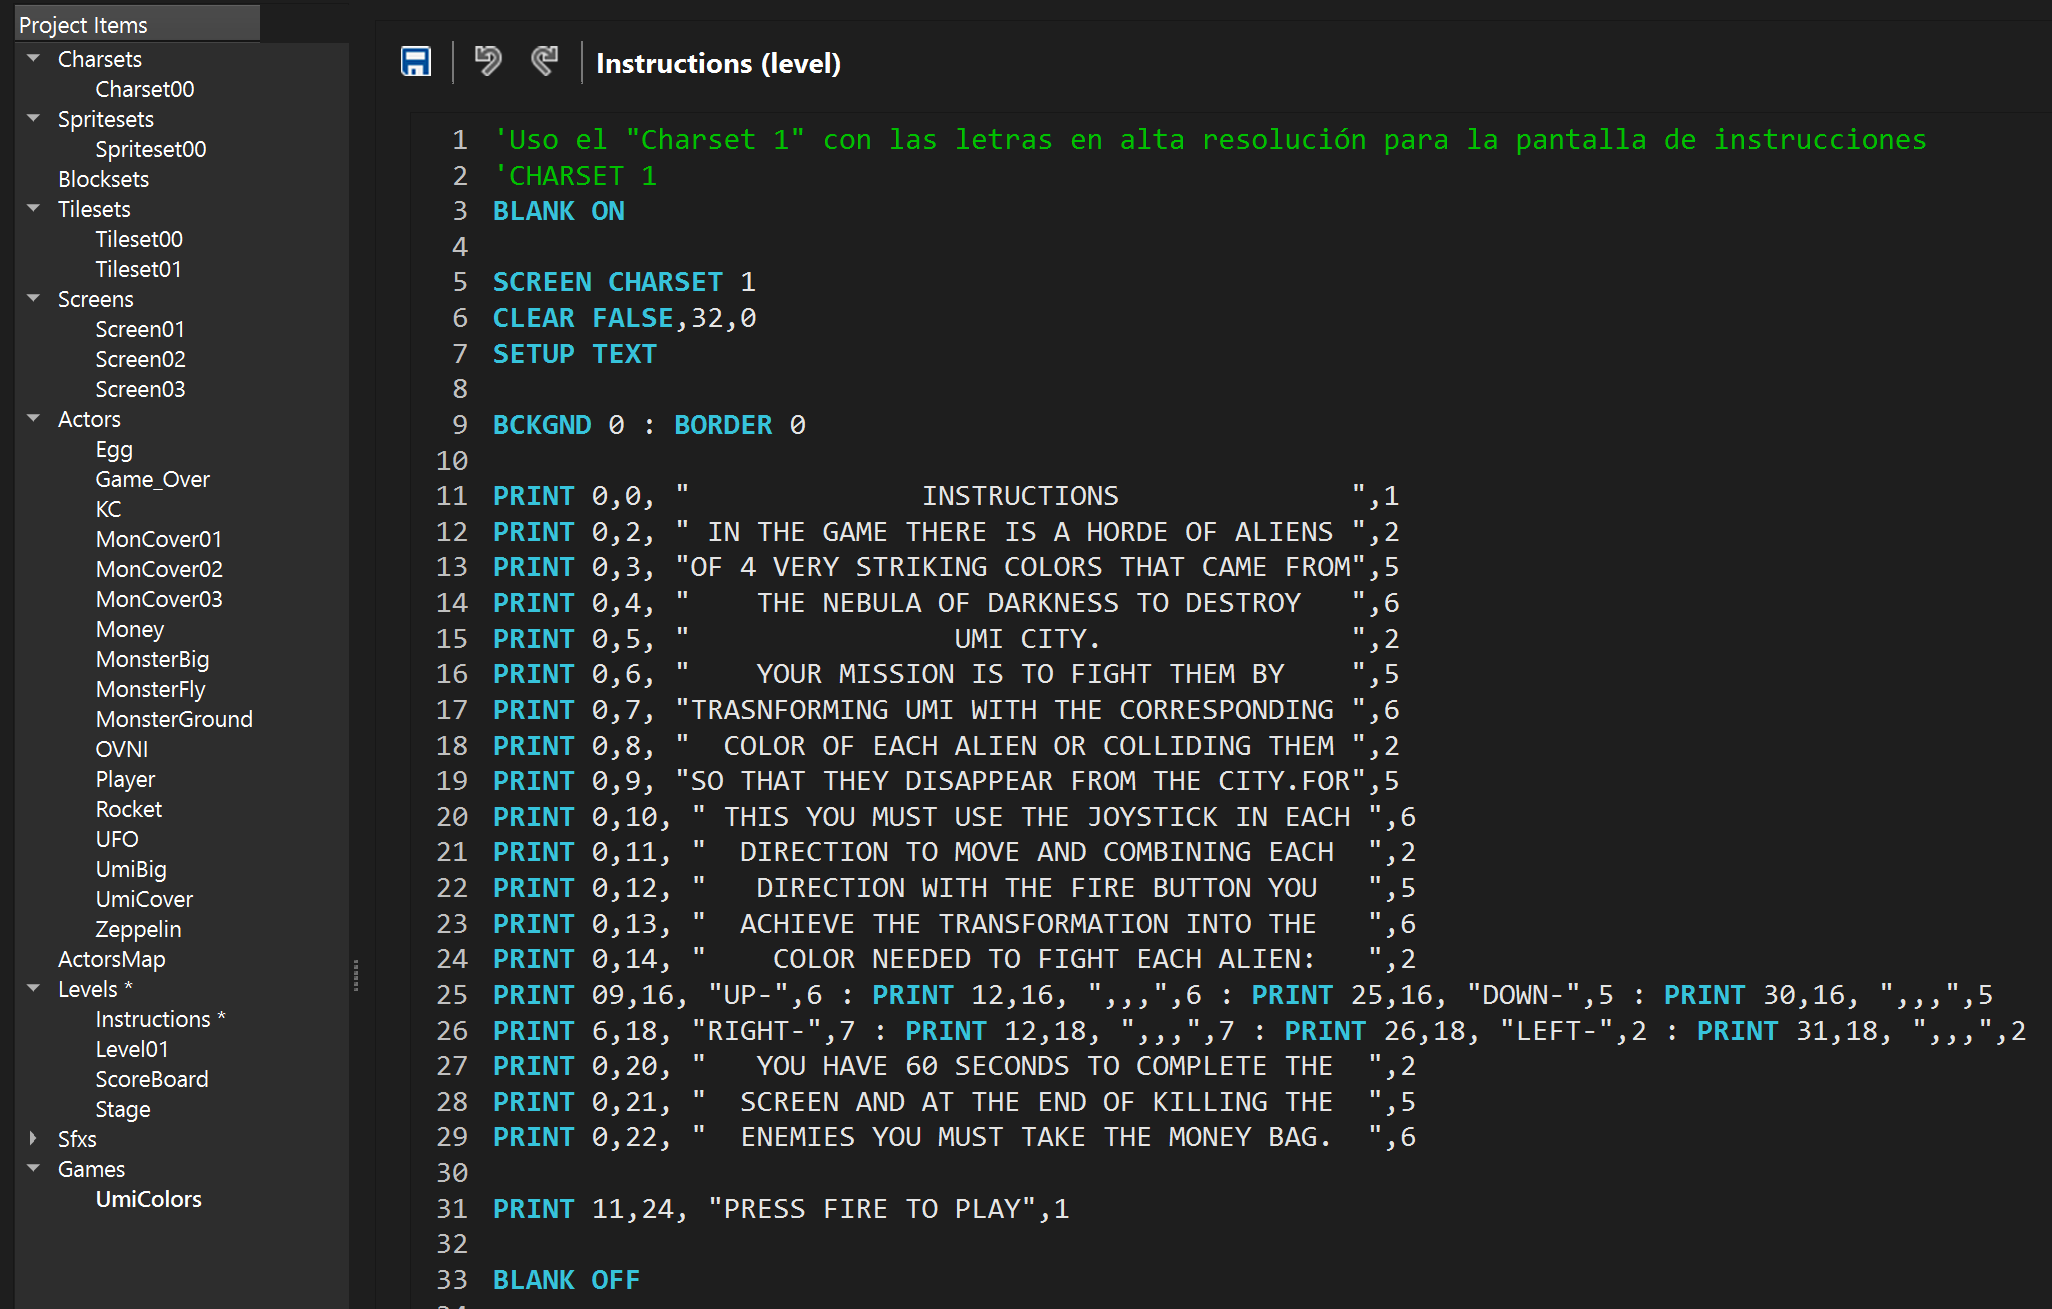Collapse the Levels group arrow

point(34,989)
